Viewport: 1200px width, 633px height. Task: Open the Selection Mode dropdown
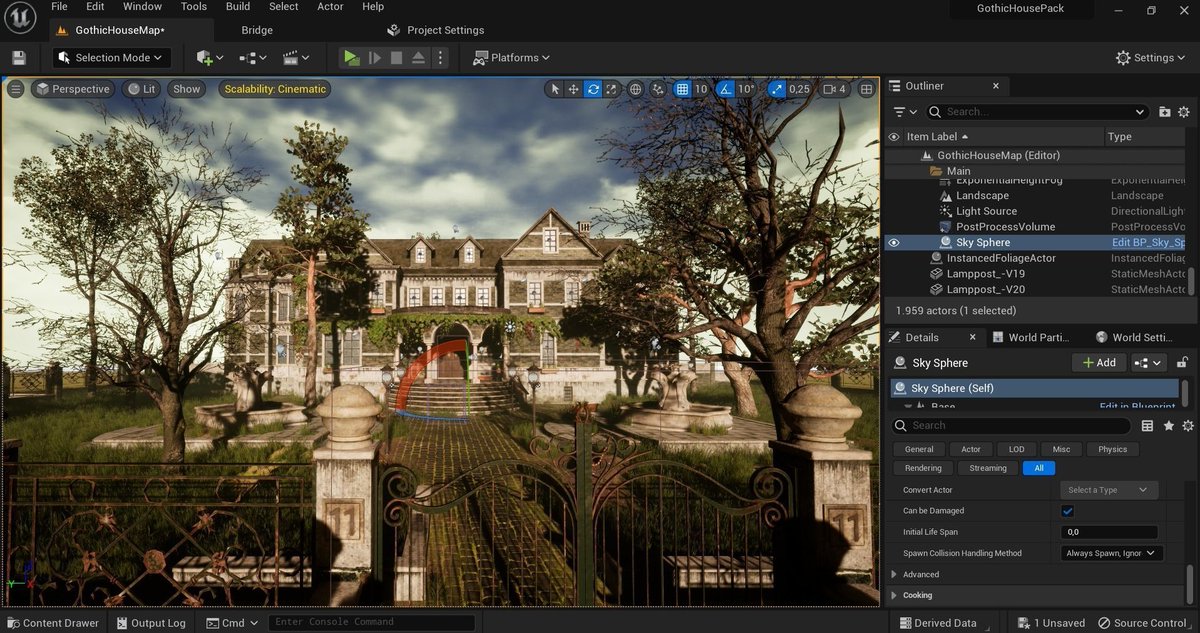point(111,57)
